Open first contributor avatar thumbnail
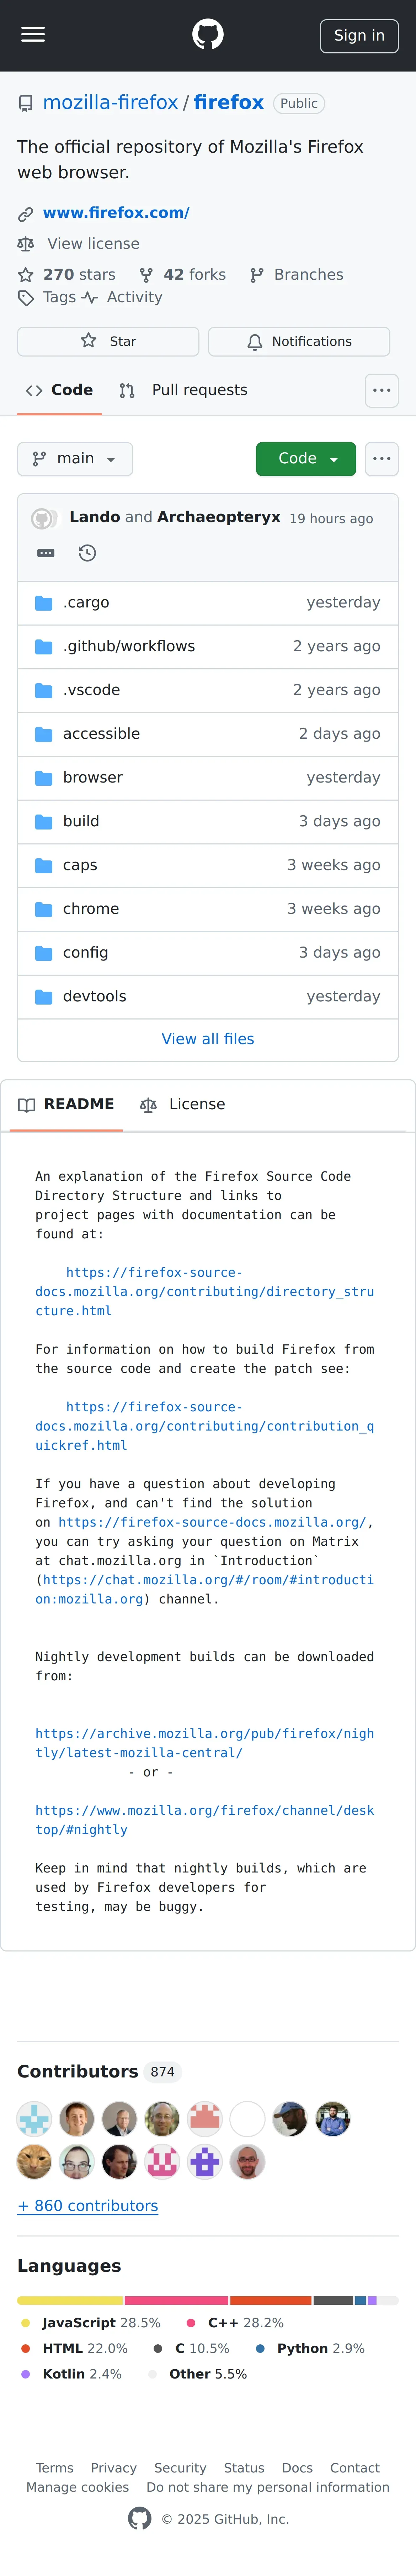416x2576 pixels. (x=34, y=2119)
